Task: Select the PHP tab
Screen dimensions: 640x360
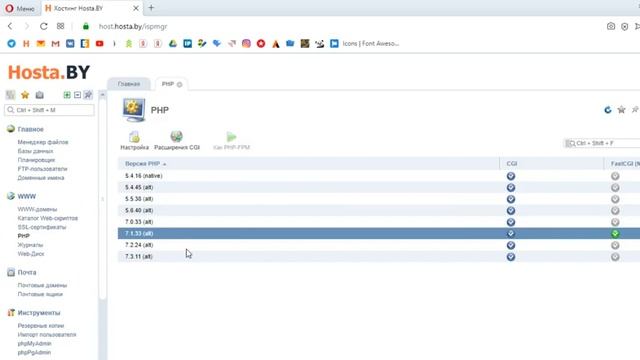Action: point(168,84)
